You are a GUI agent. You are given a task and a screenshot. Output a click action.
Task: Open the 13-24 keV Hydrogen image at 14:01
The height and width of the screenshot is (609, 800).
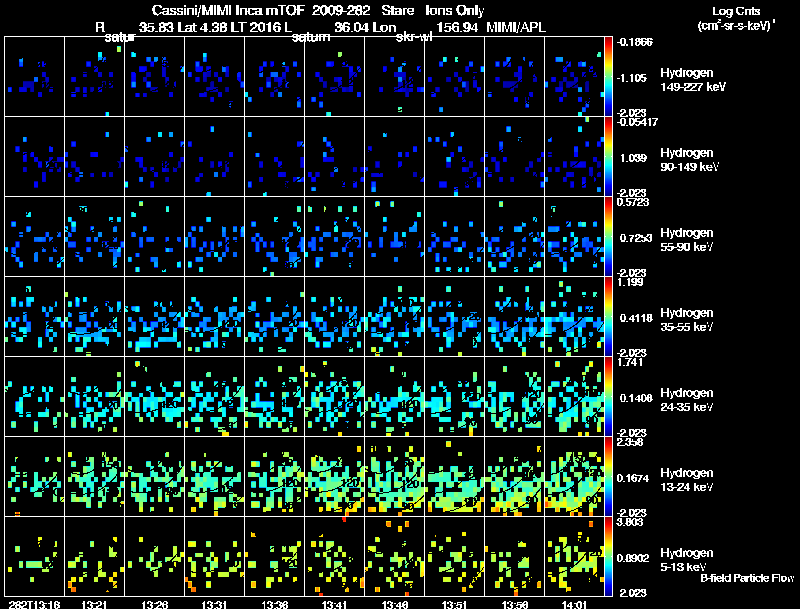tap(575, 477)
